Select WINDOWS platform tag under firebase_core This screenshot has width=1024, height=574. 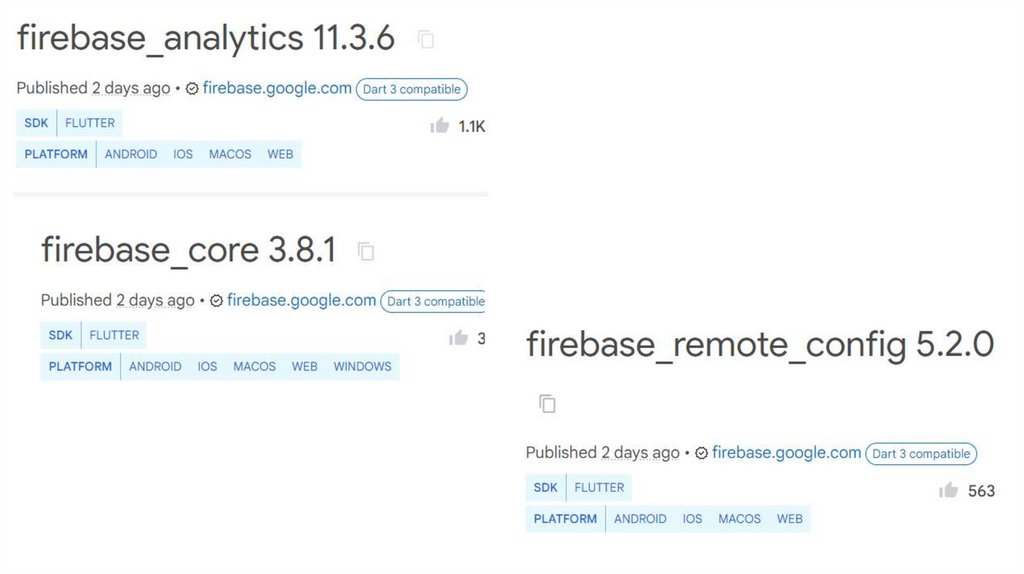coord(362,367)
